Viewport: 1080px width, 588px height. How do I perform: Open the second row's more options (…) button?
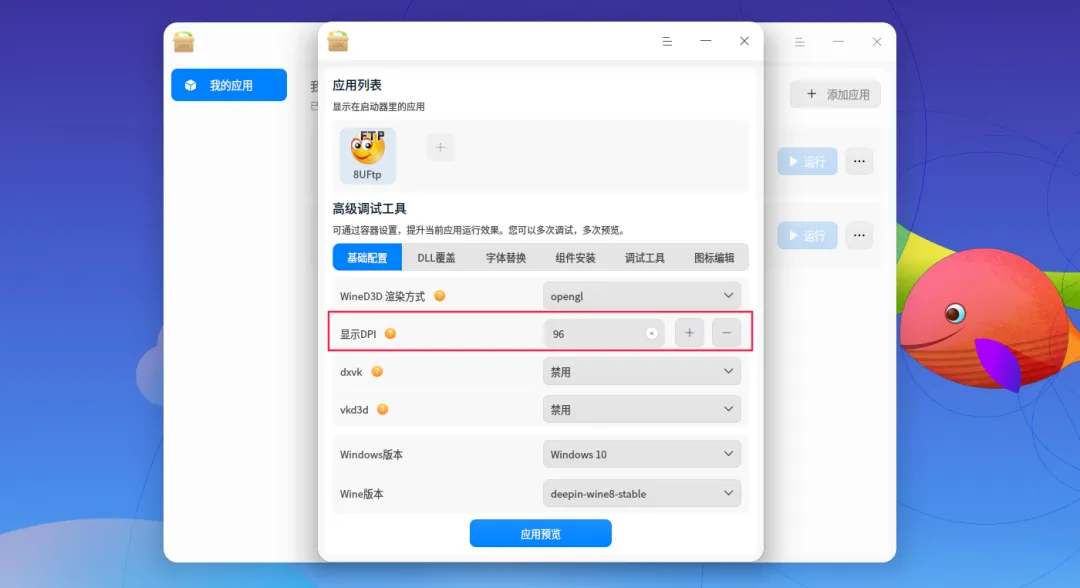859,235
